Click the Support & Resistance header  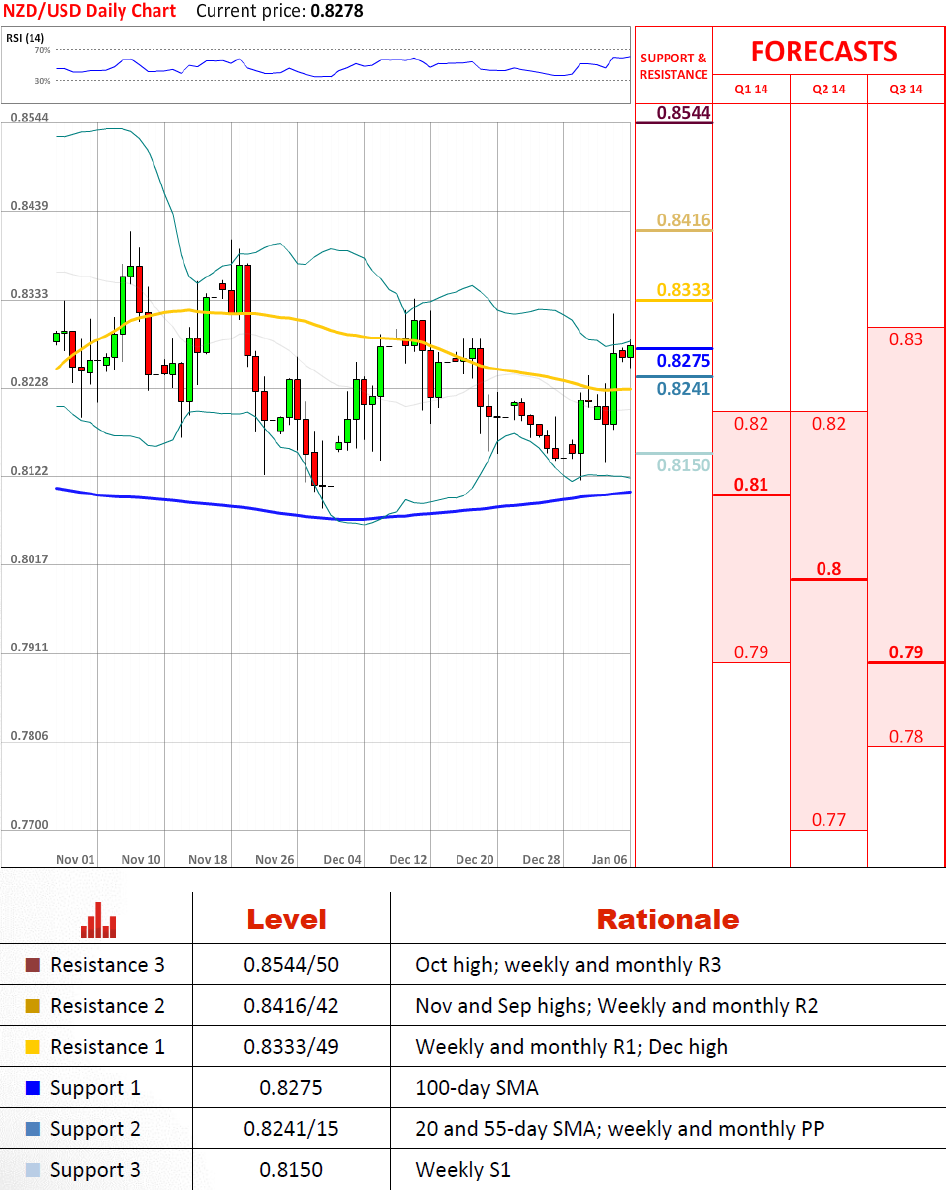point(673,66)
